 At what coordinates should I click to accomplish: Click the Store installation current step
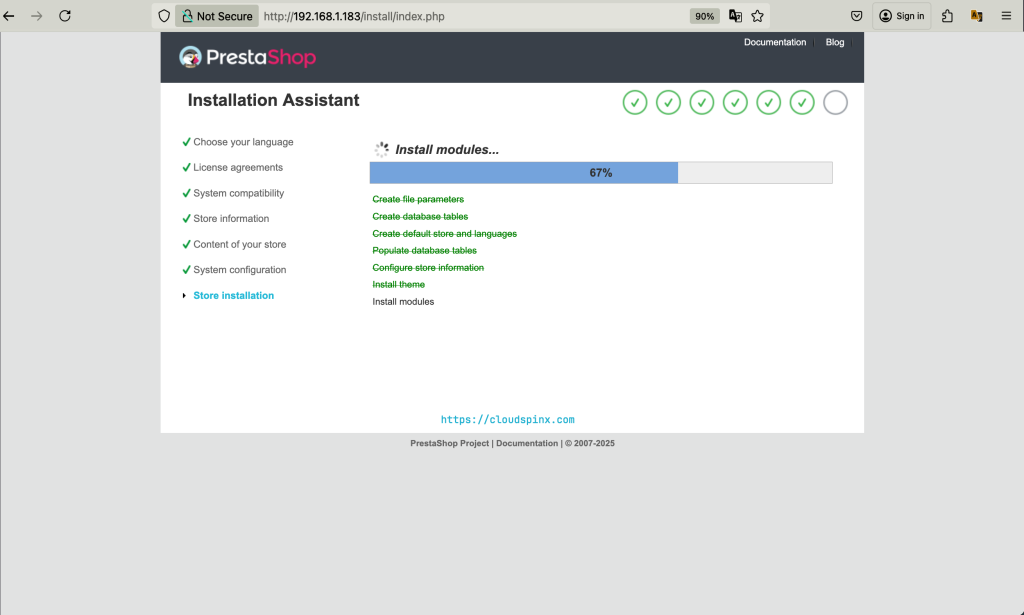(x=233, y=296)
